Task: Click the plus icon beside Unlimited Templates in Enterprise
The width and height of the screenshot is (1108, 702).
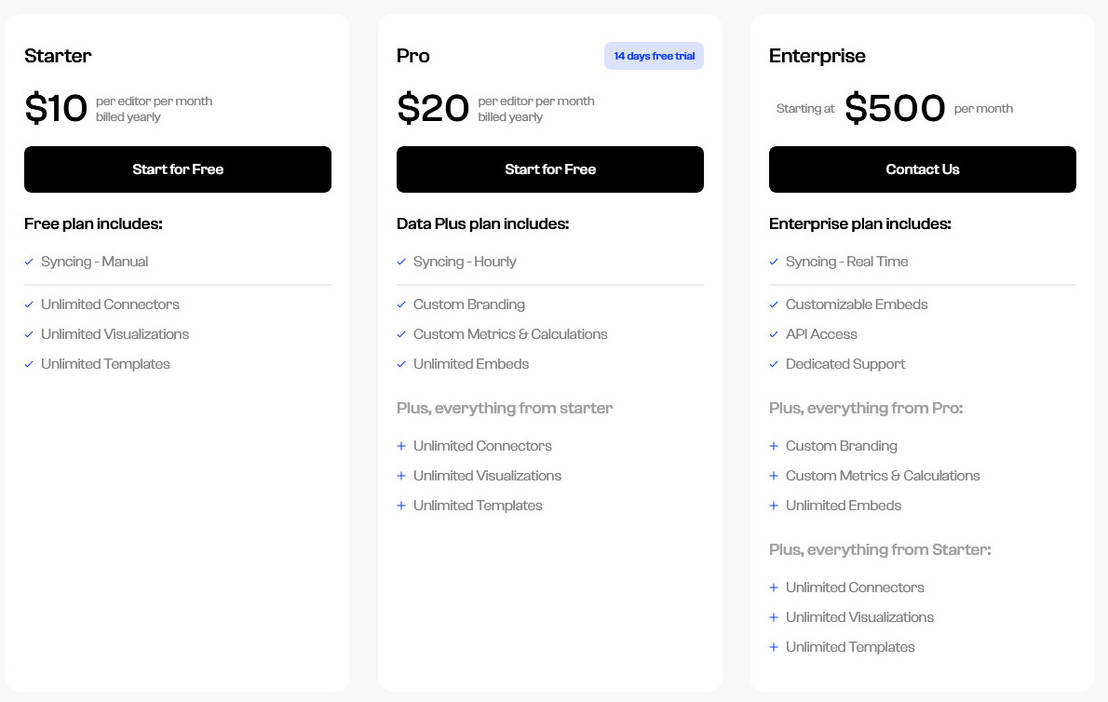Action: point(773,647)
